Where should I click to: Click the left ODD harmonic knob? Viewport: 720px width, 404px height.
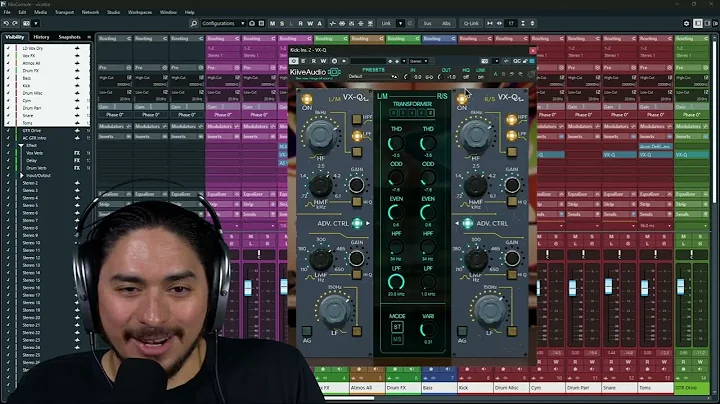(x=395, y=178)
